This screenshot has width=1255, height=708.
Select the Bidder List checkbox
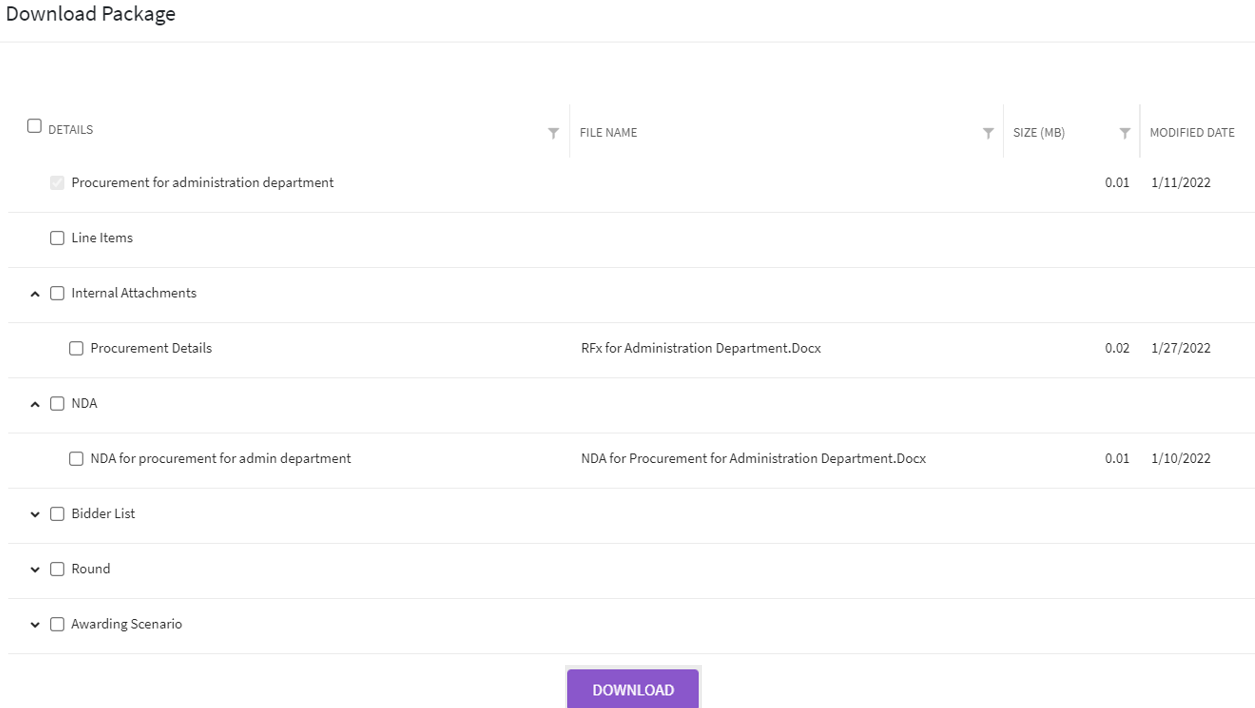pos(57,513)
